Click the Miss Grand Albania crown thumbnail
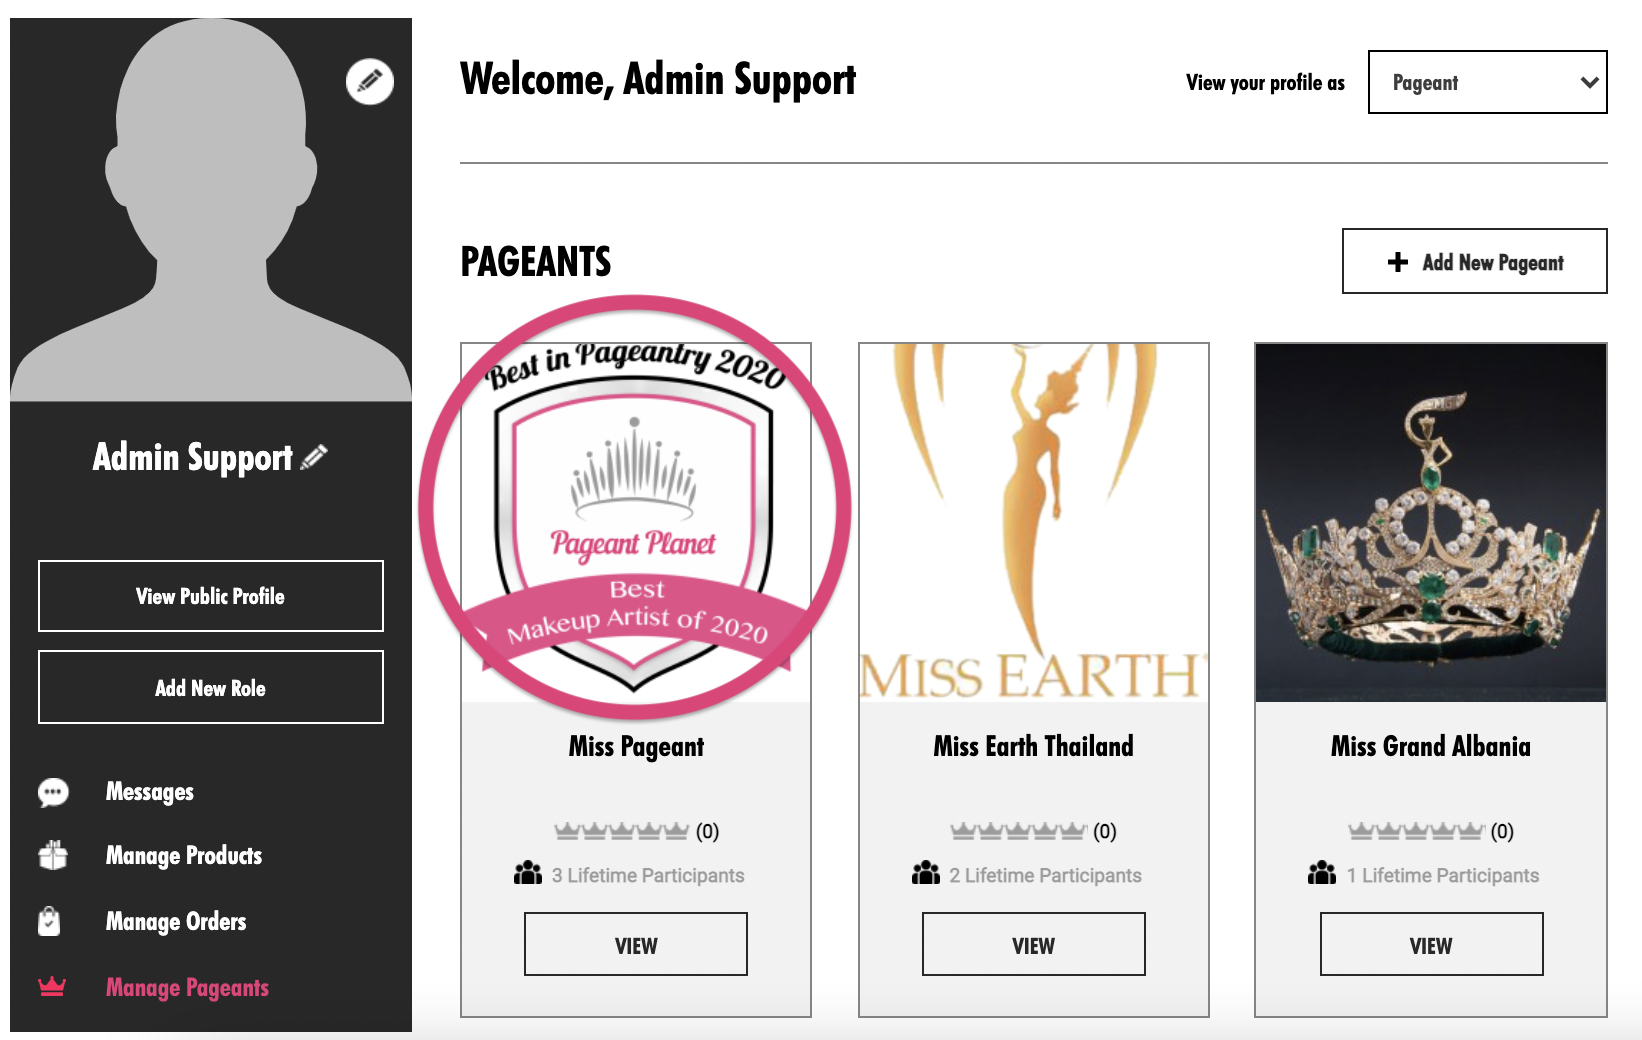 [1431, 522]
